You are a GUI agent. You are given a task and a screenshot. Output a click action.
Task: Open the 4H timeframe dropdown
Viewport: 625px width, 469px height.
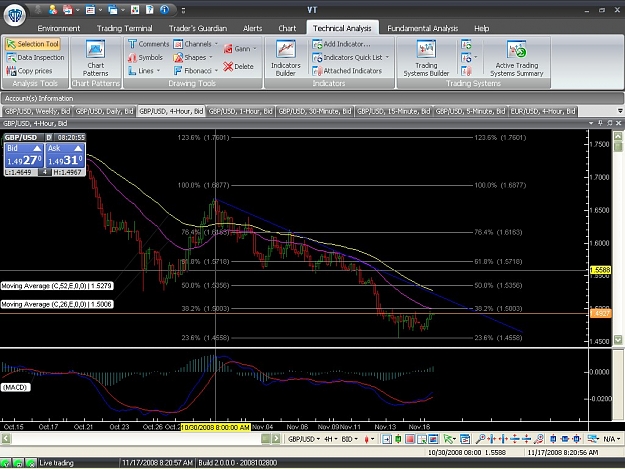click(x=331, y=439)
